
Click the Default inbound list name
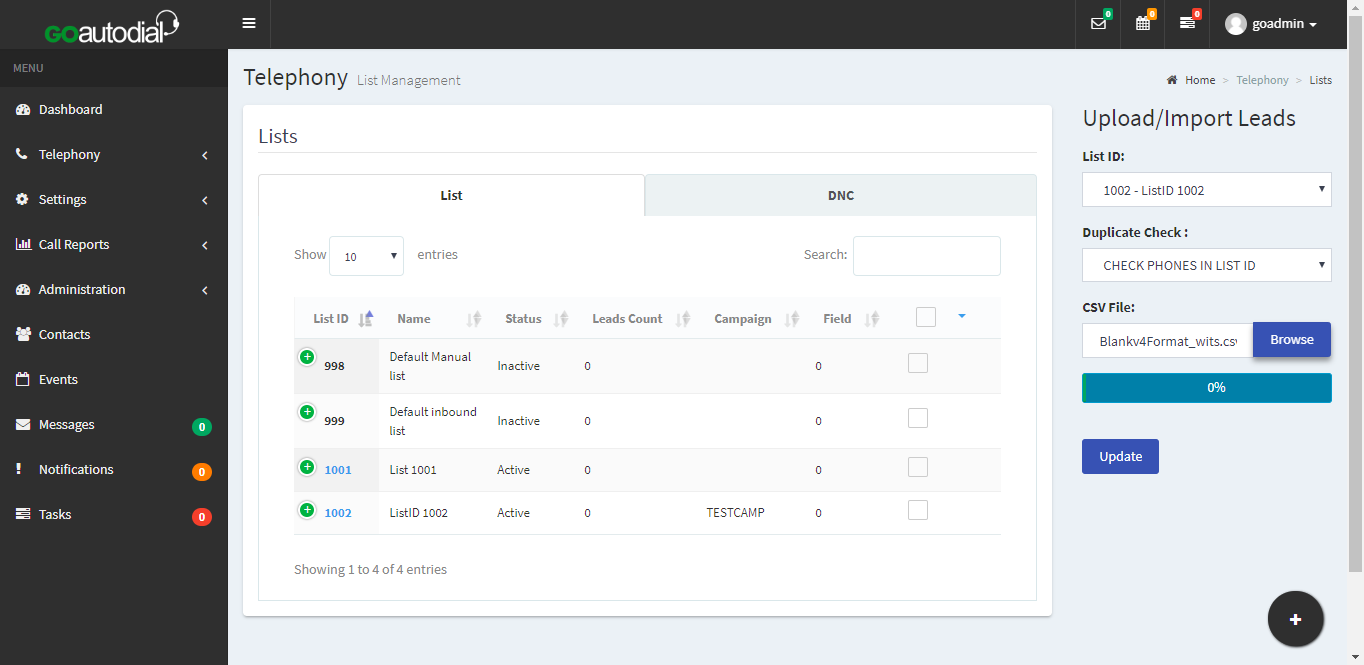(433, 421)
